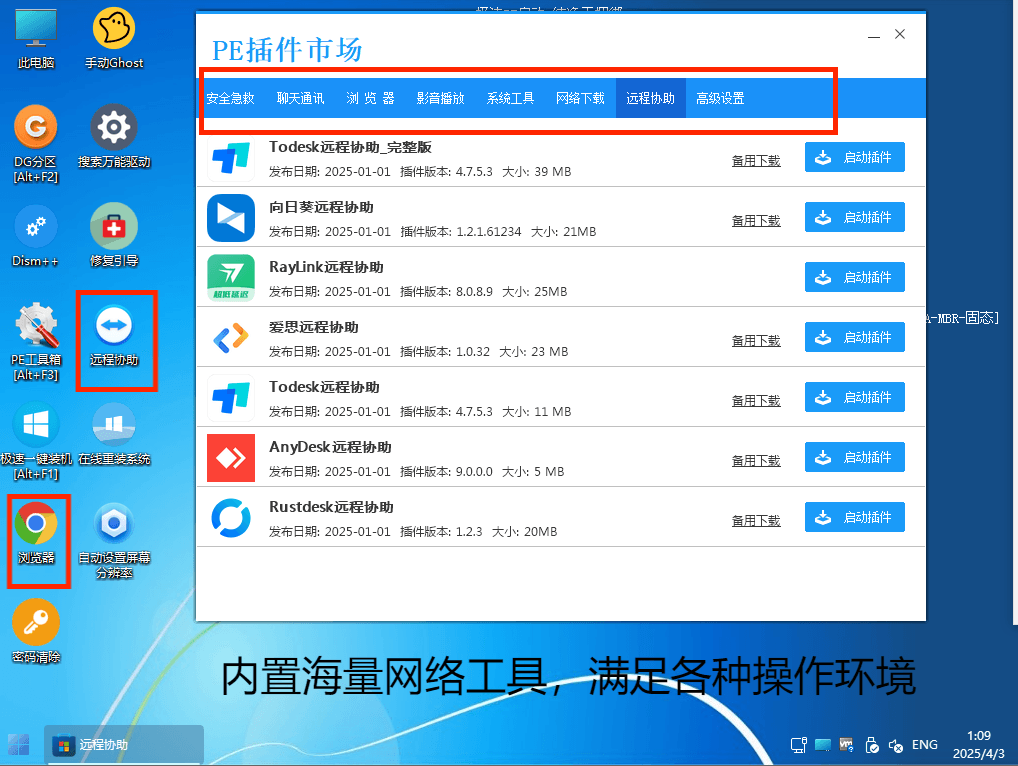
Task: Launch 自动设置屏幕分辨率 icon
Action: pos(114,540)
